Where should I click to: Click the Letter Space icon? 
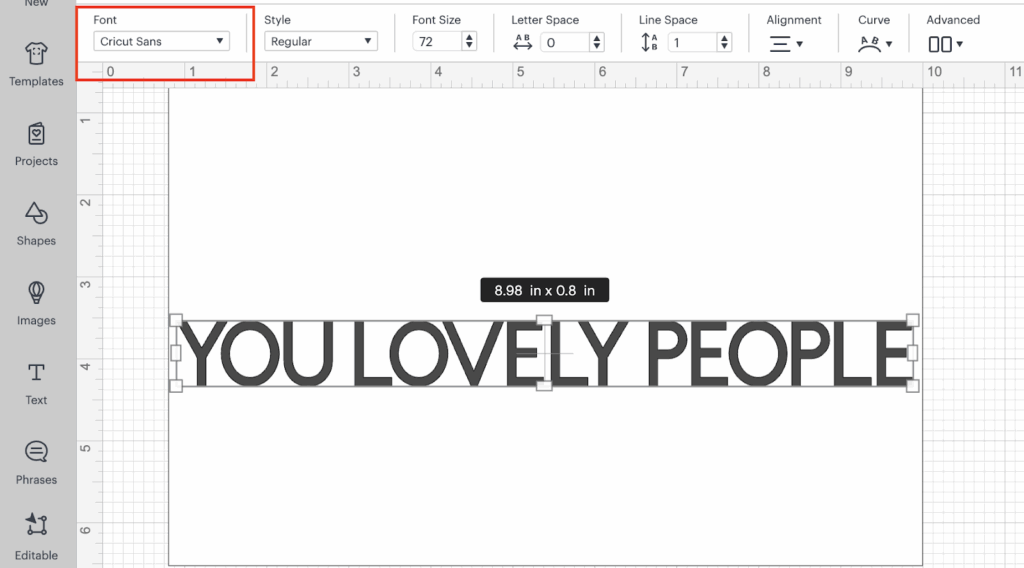(522, 42)
